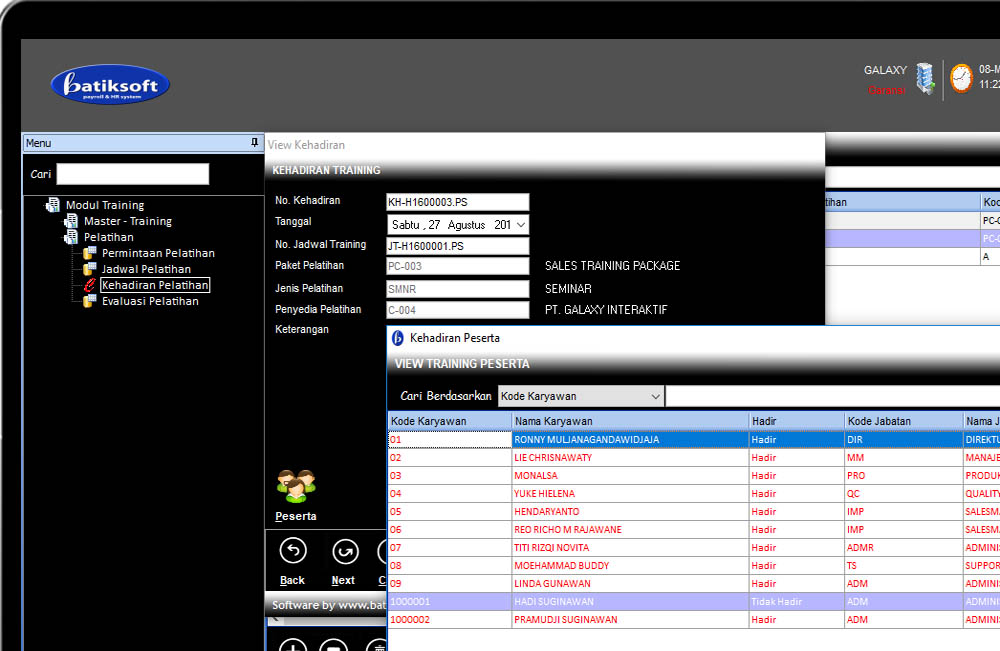Click the batiksoft logo

[x=110, y=85]
